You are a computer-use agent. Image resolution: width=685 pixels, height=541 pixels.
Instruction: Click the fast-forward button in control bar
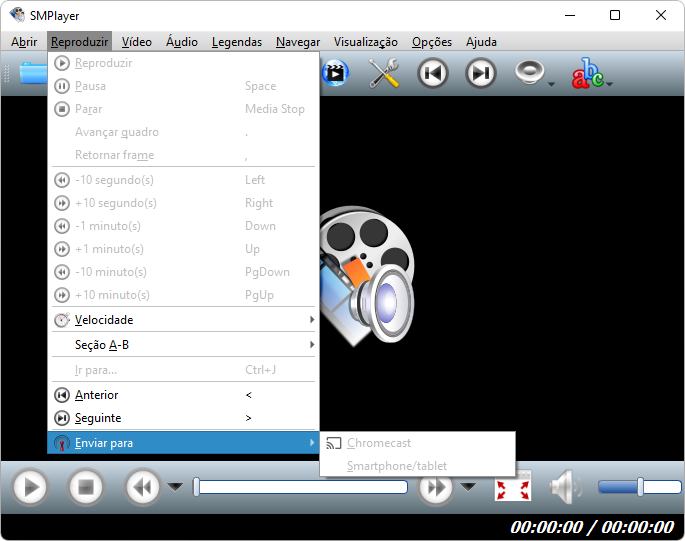436,487
